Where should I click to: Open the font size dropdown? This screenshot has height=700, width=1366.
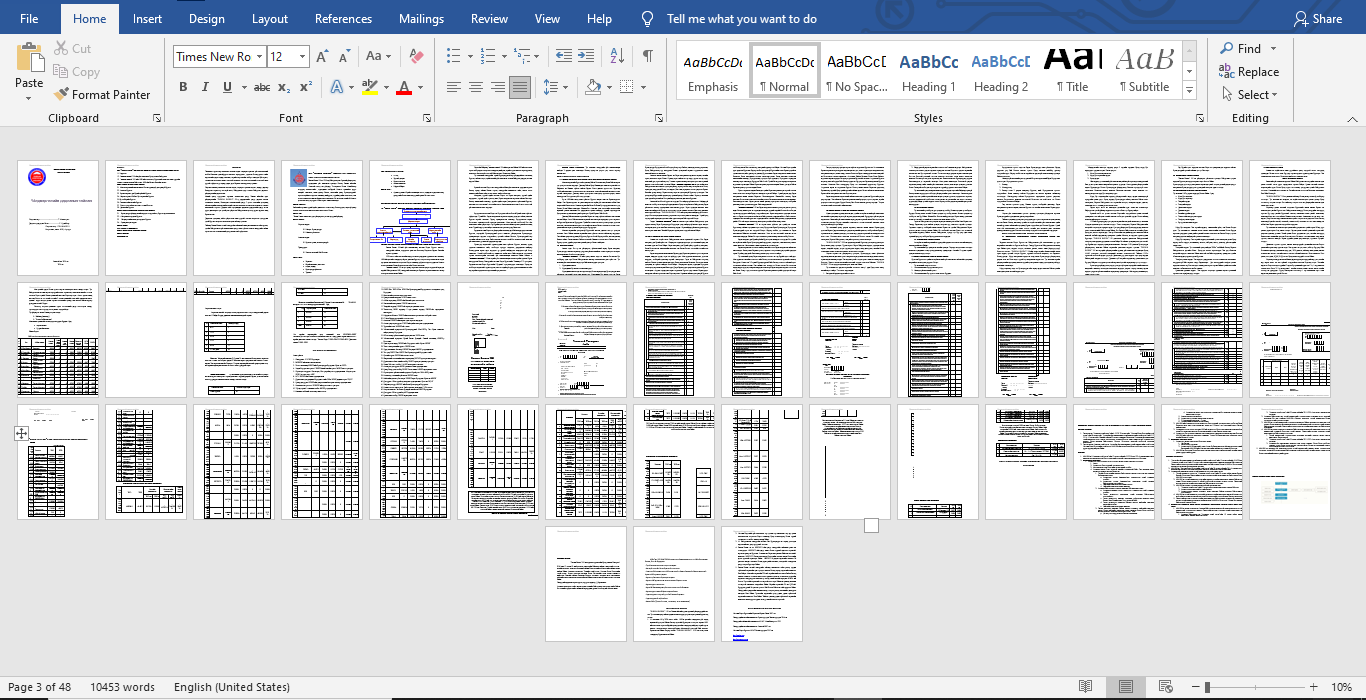coord(304,57)
